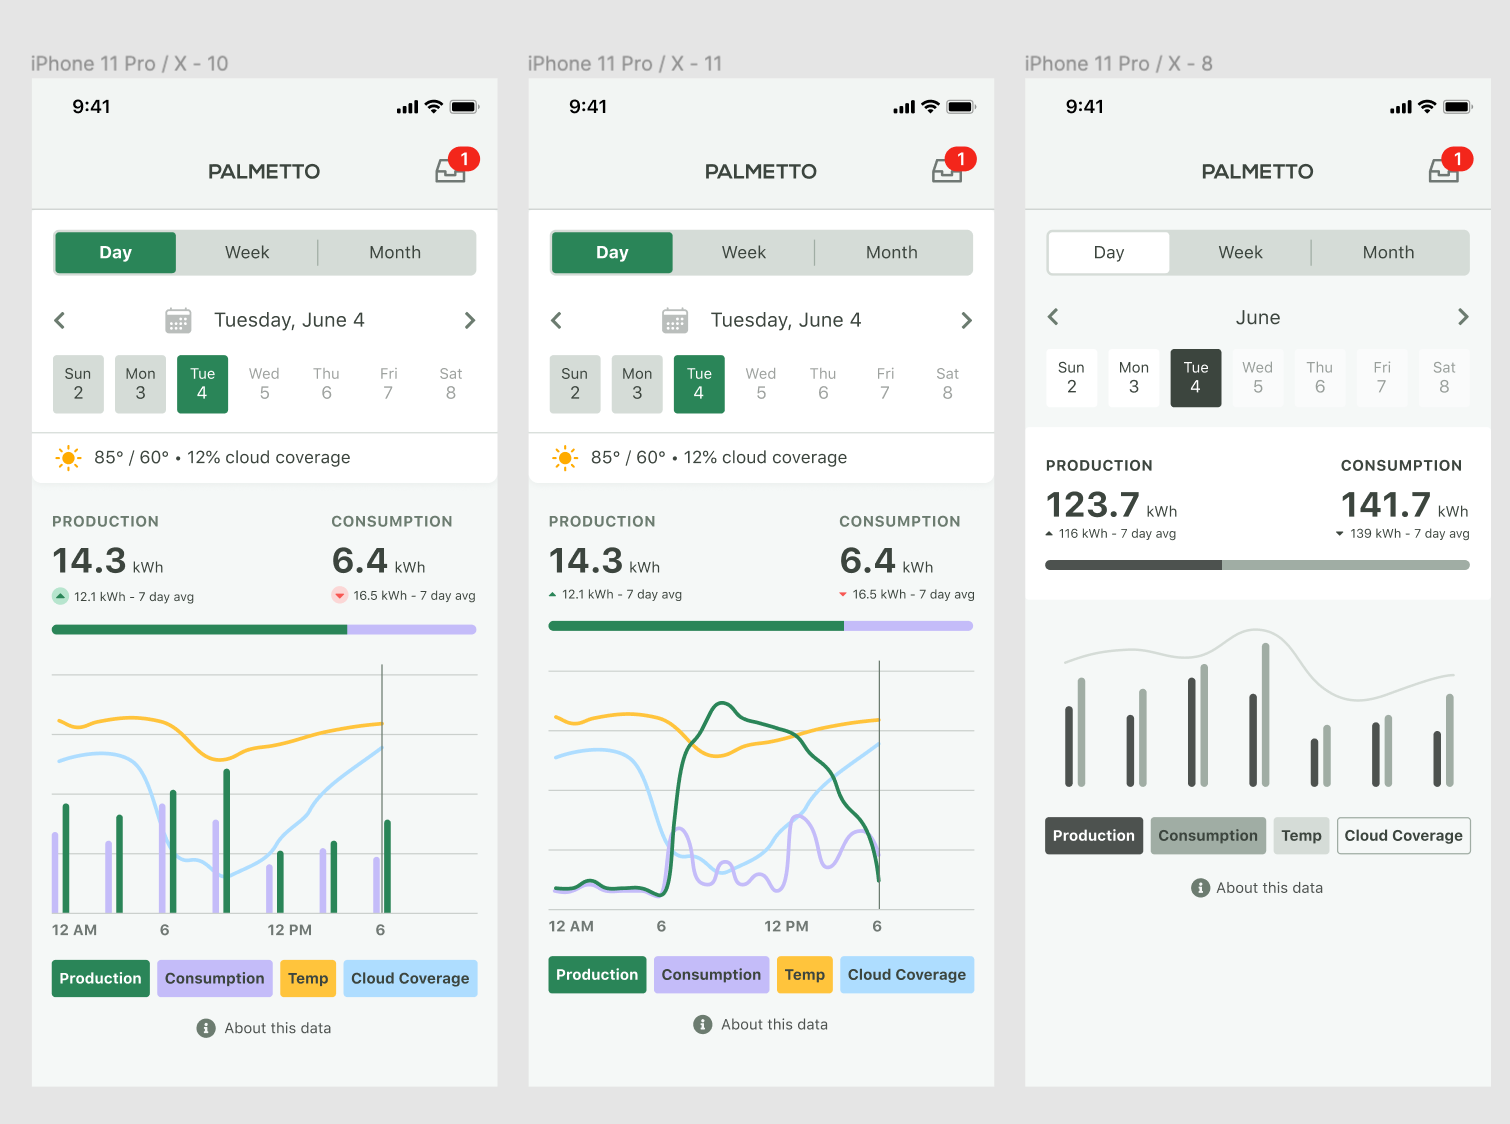
Task: Click green up-arrow average indicator in X - 10
Action: pyautogui.click(x=60, y=596)
